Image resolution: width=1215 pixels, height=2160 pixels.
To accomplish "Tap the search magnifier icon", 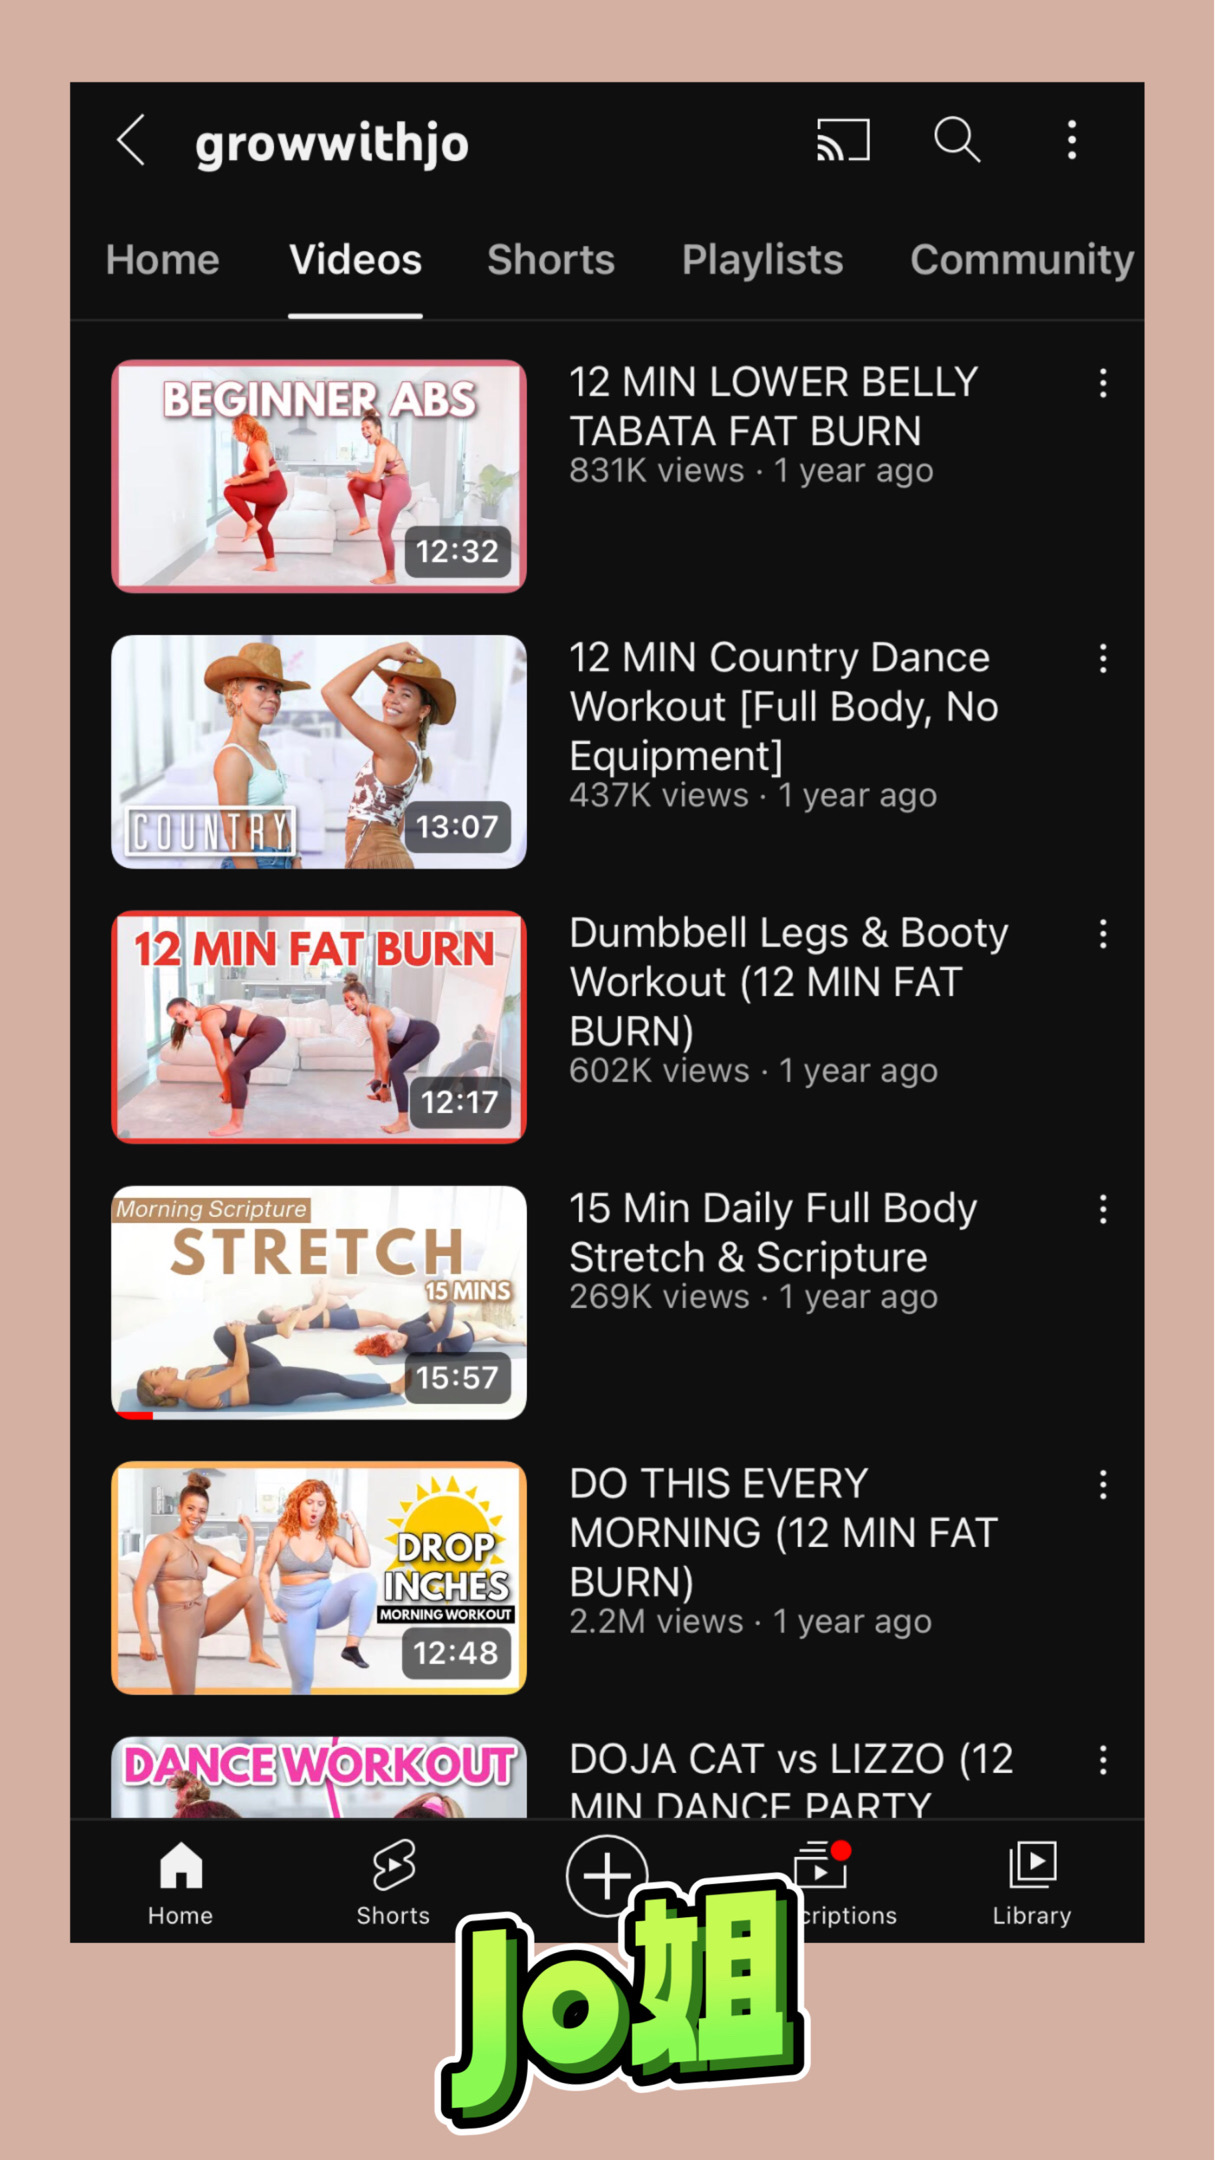I will click(957, 140).
